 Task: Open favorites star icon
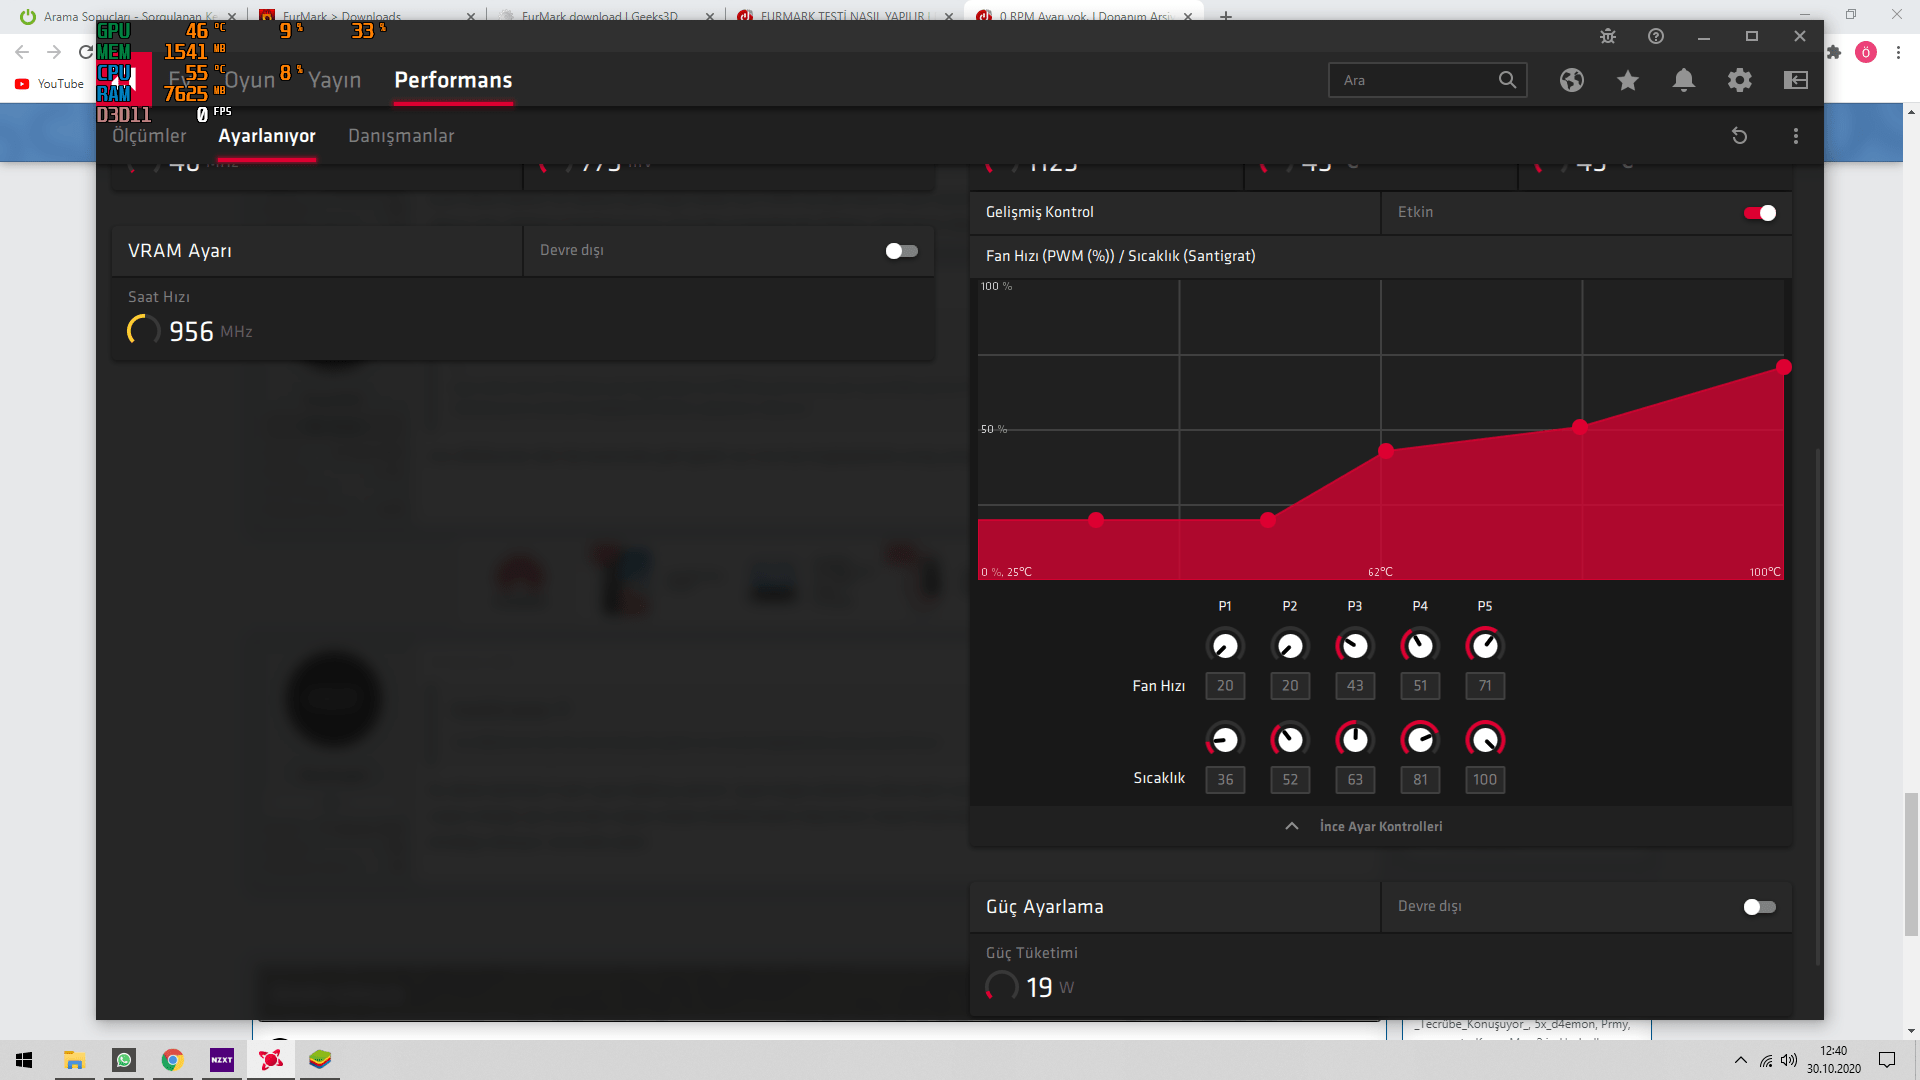click(1628, 80)
